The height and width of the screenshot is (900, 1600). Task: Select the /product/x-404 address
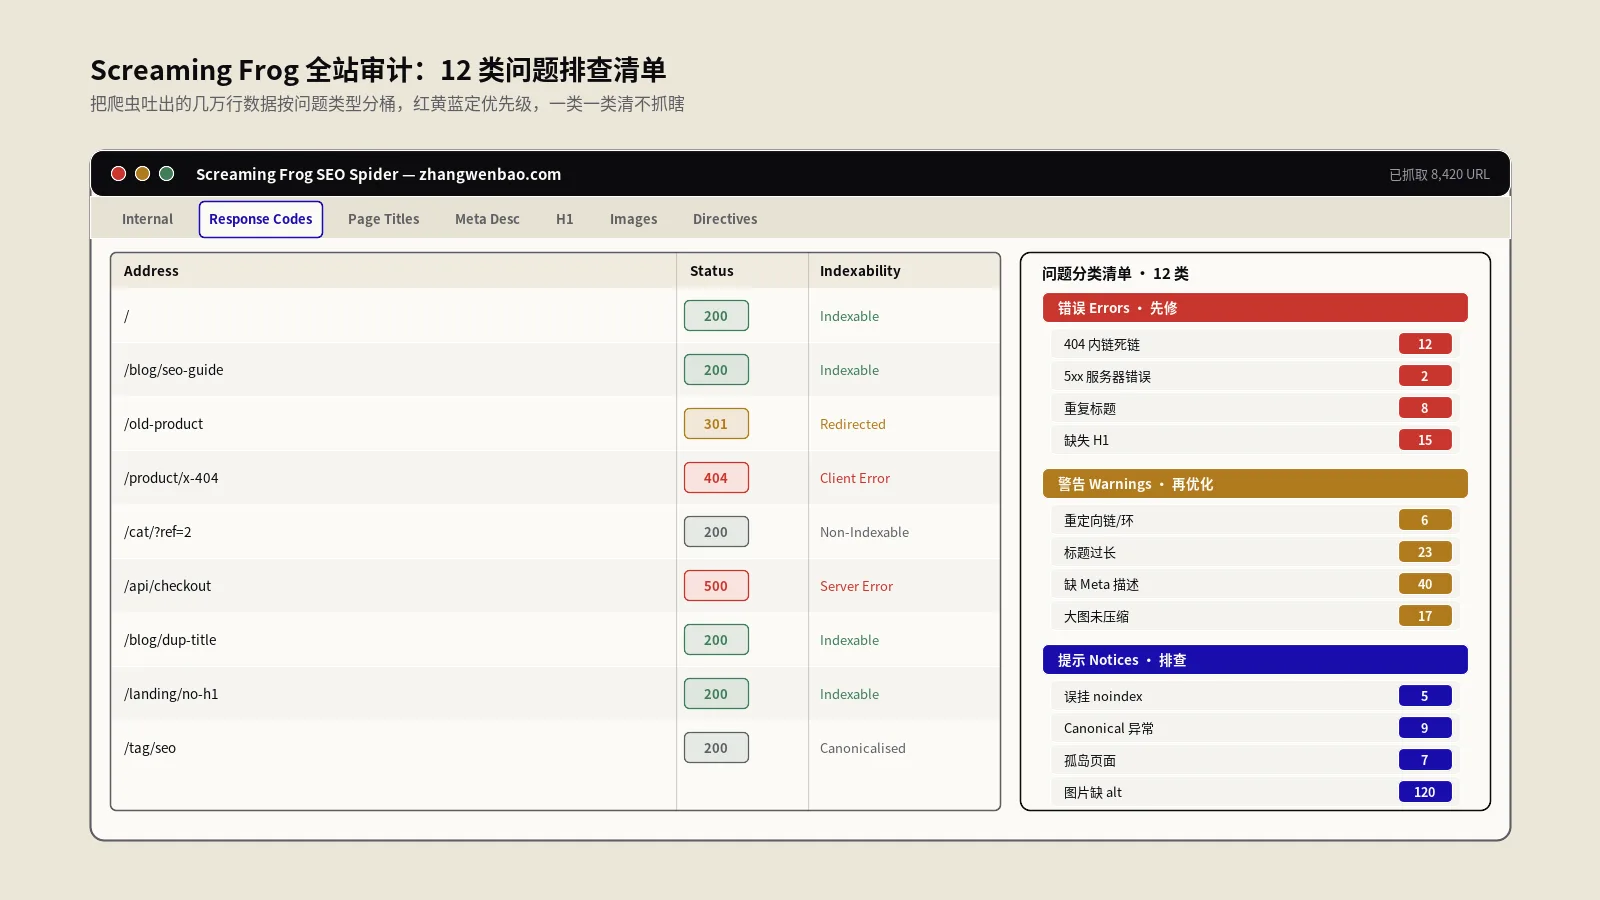click(x=171, y=478)
